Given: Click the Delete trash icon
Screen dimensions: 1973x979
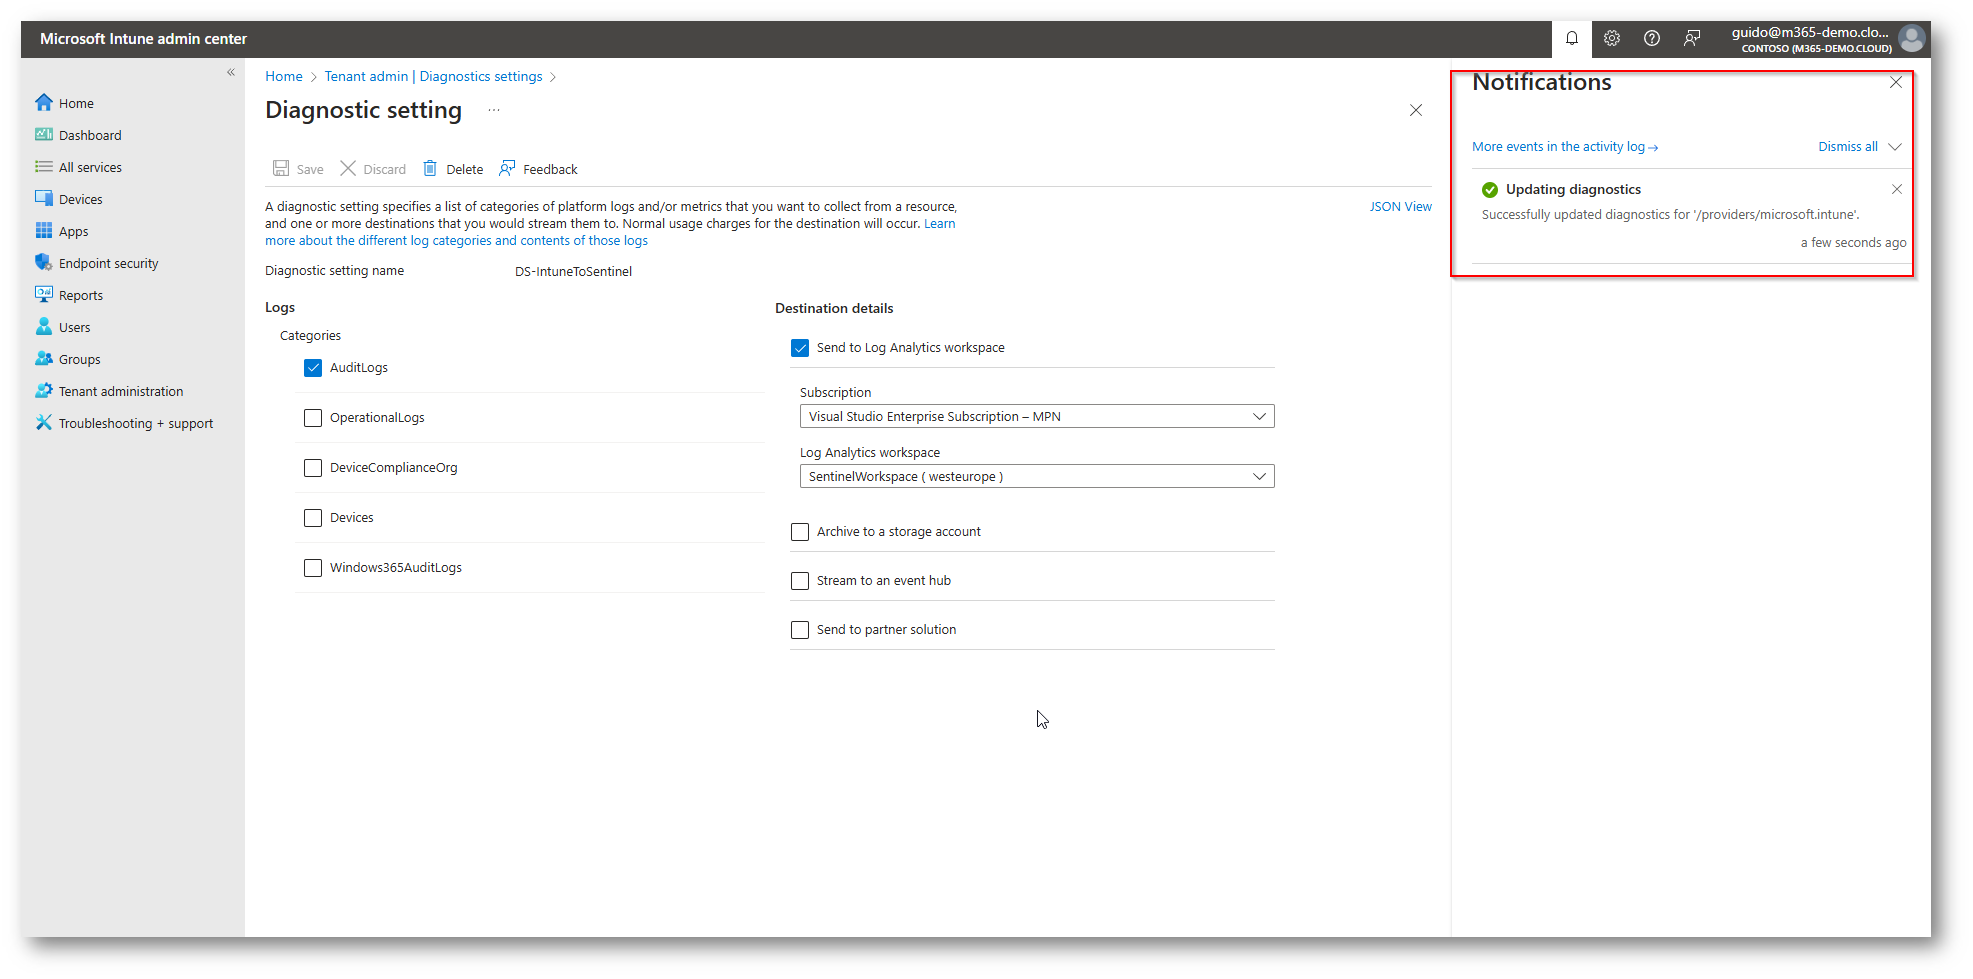Looking at the screenshot, I should (x=430, y=168).
